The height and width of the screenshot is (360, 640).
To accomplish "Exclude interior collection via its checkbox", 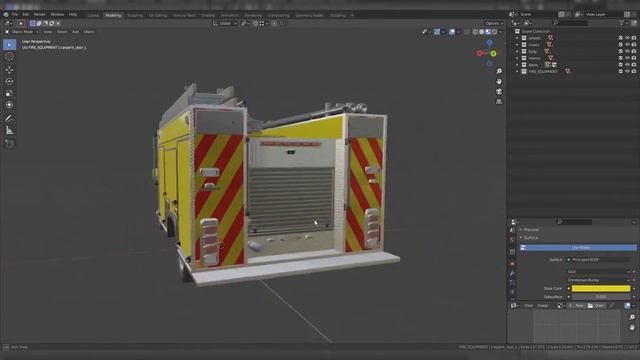I will [621, 58].
